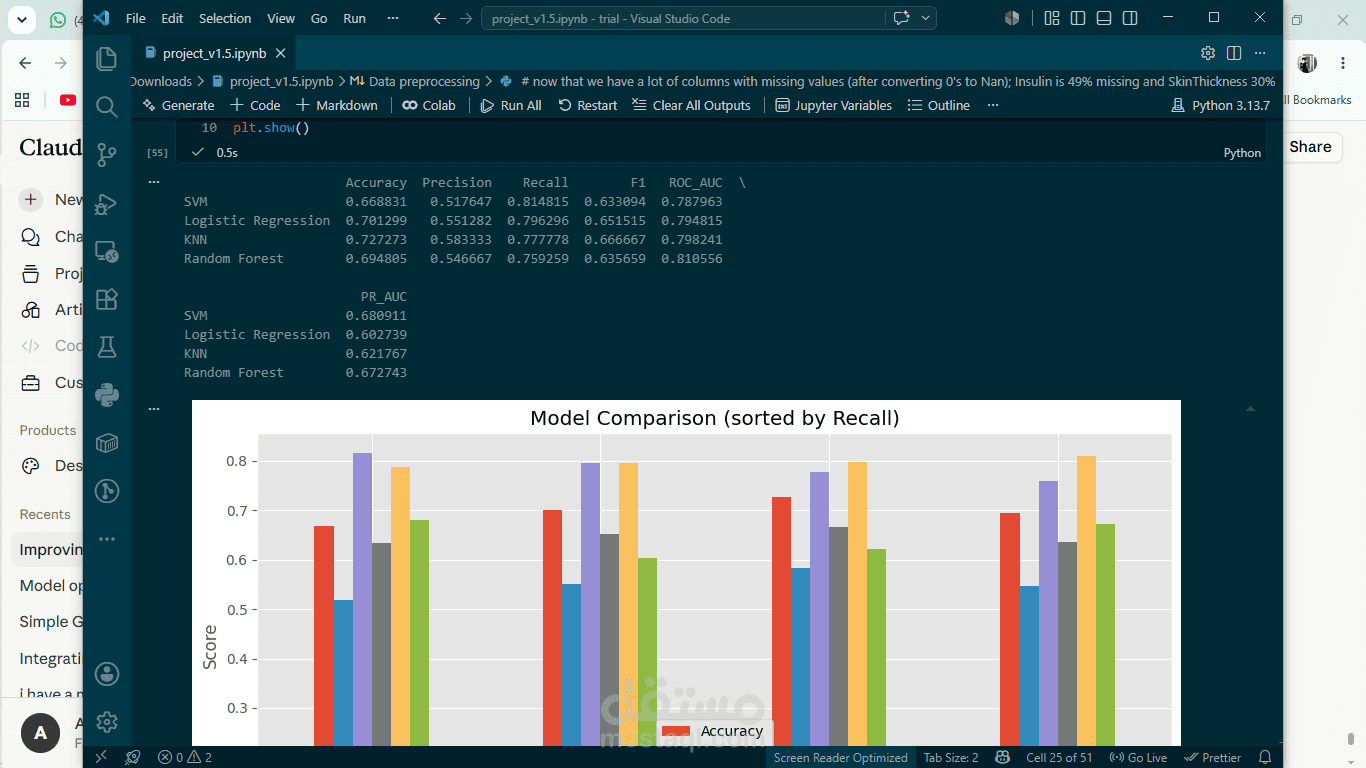Toggle the bottom panel visibility
Viewport: 1366px width, 768px height.
(x=1104, y=18)
